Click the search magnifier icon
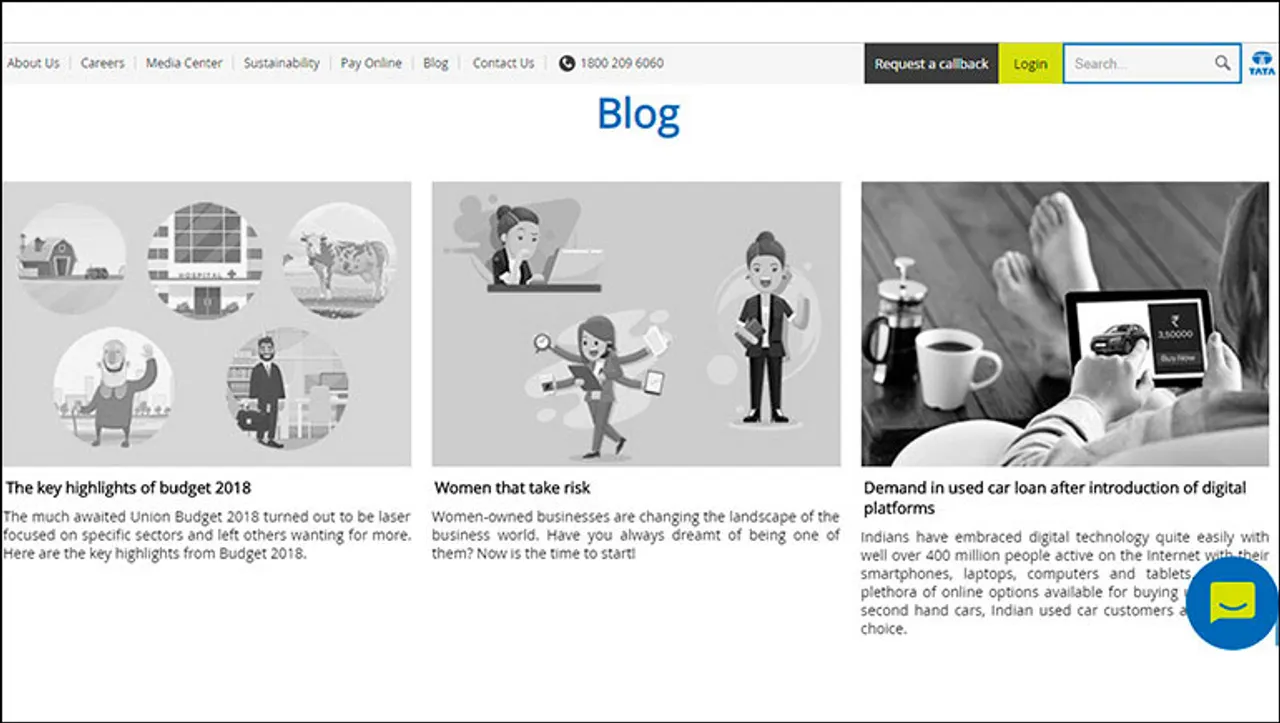 pos(1222,63)
